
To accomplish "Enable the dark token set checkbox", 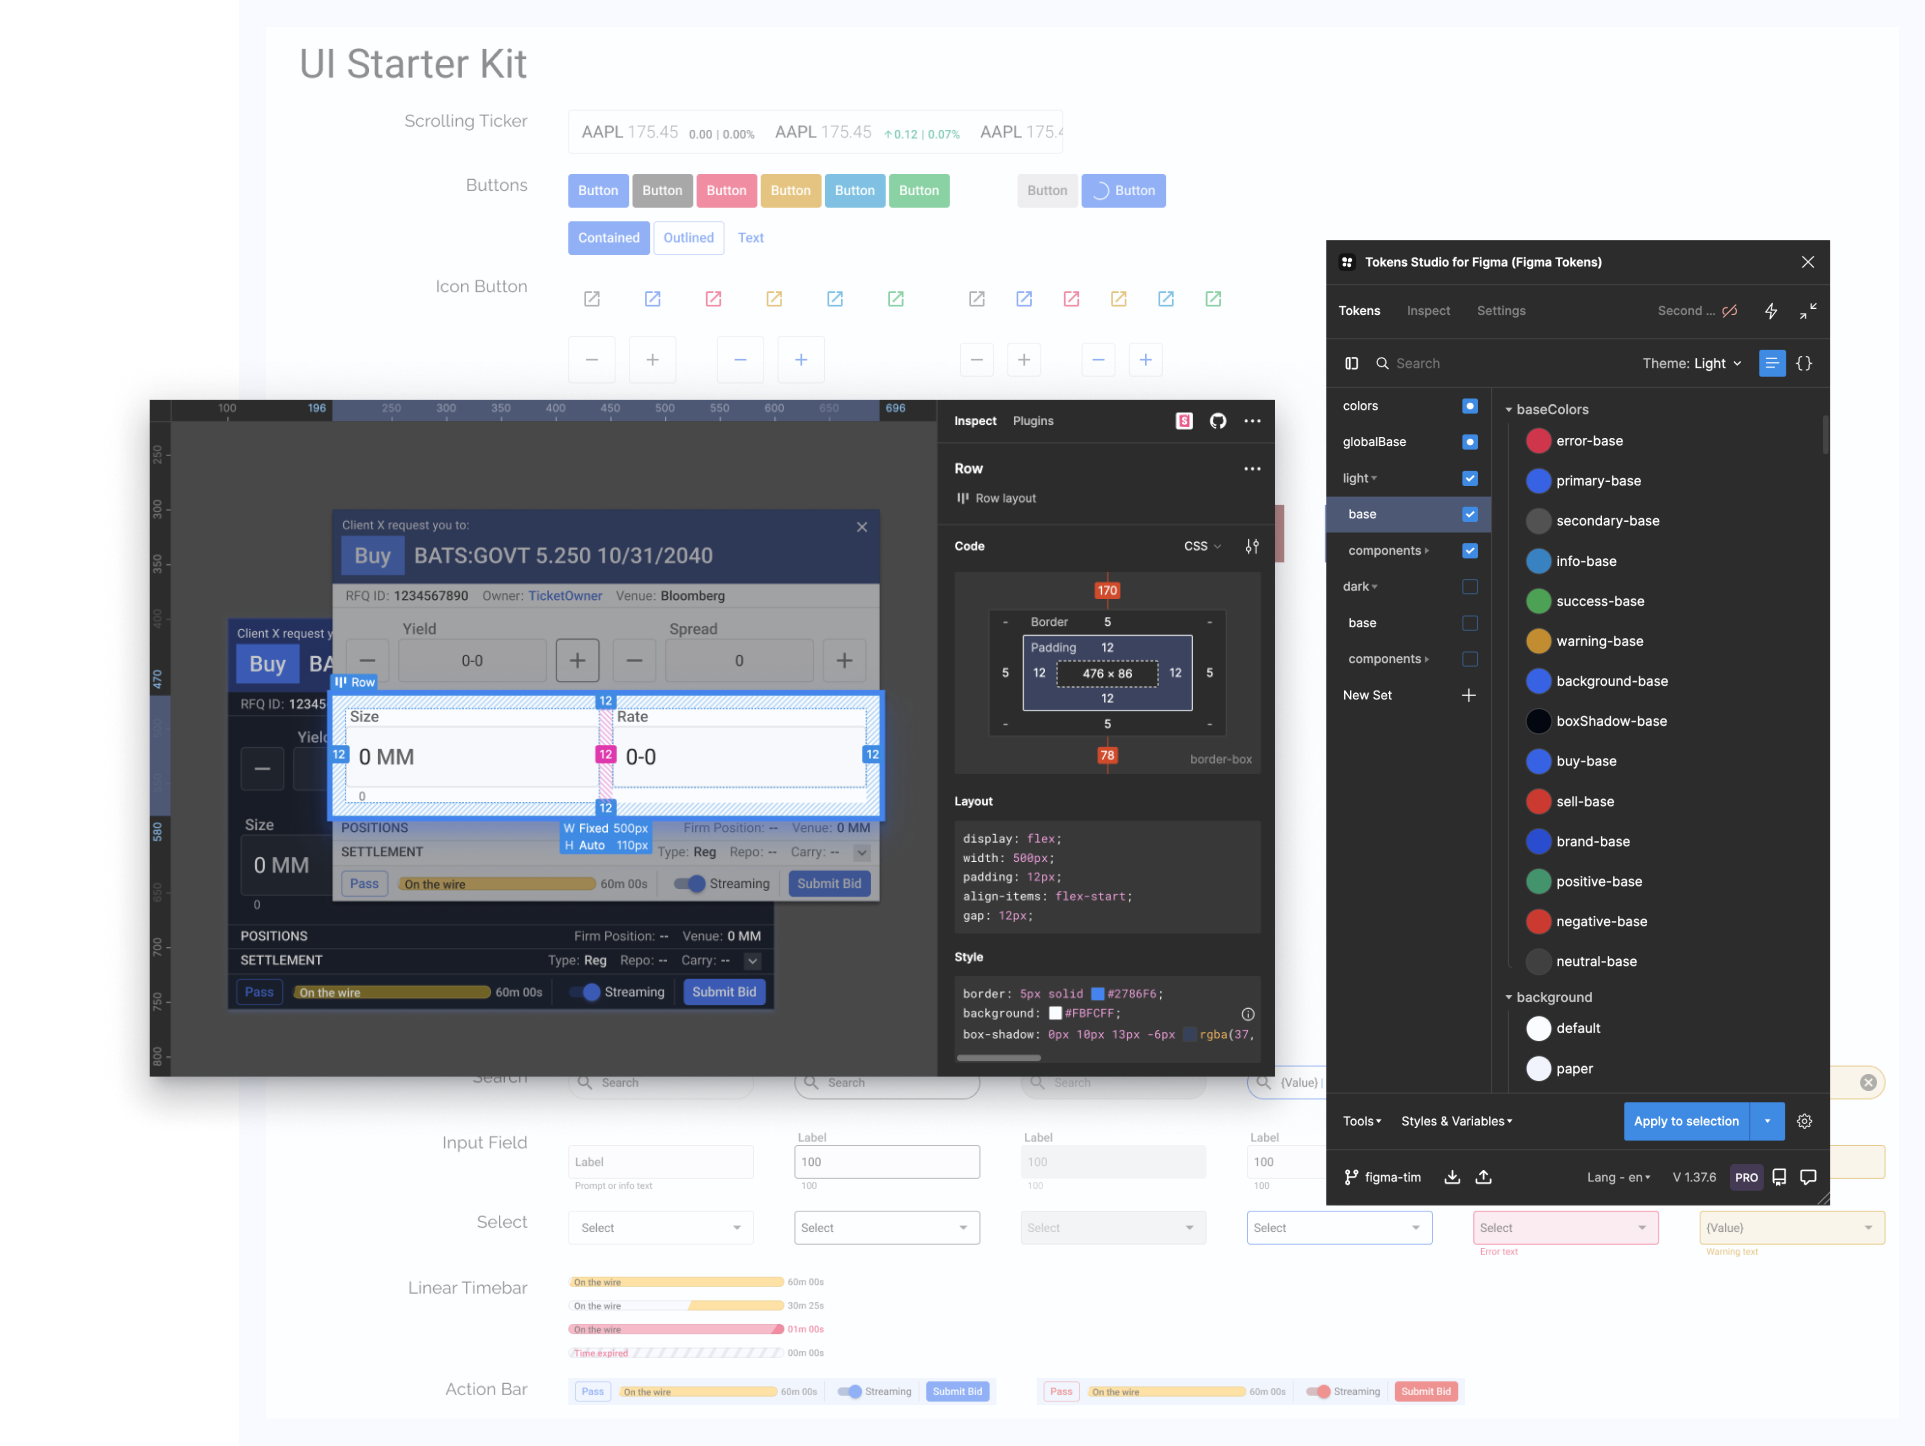I will coord(1469,587).
